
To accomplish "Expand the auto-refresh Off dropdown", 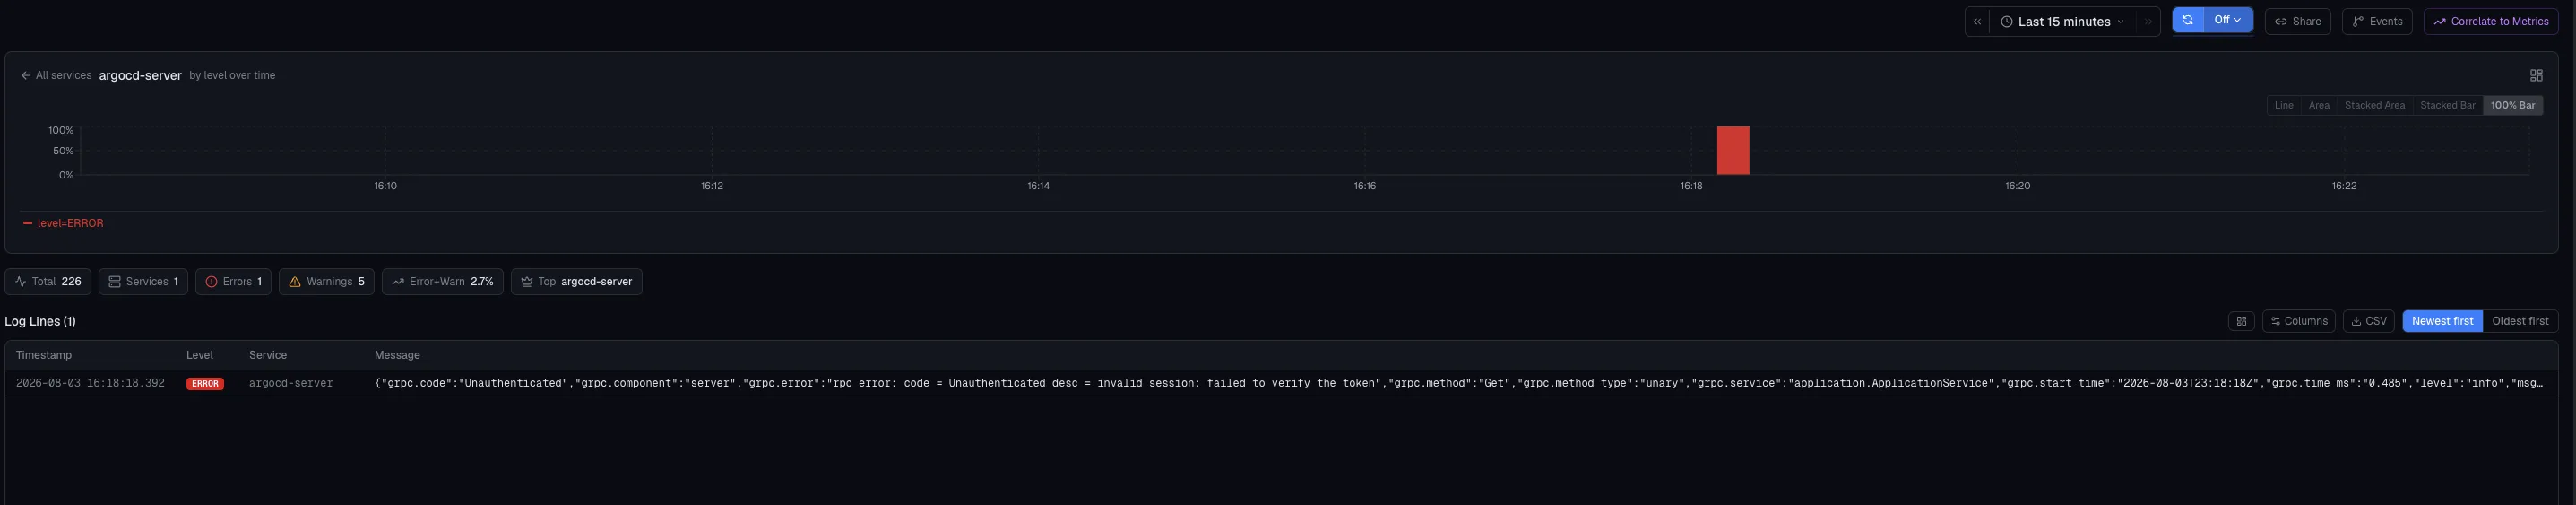I will tap(2228, 20).
